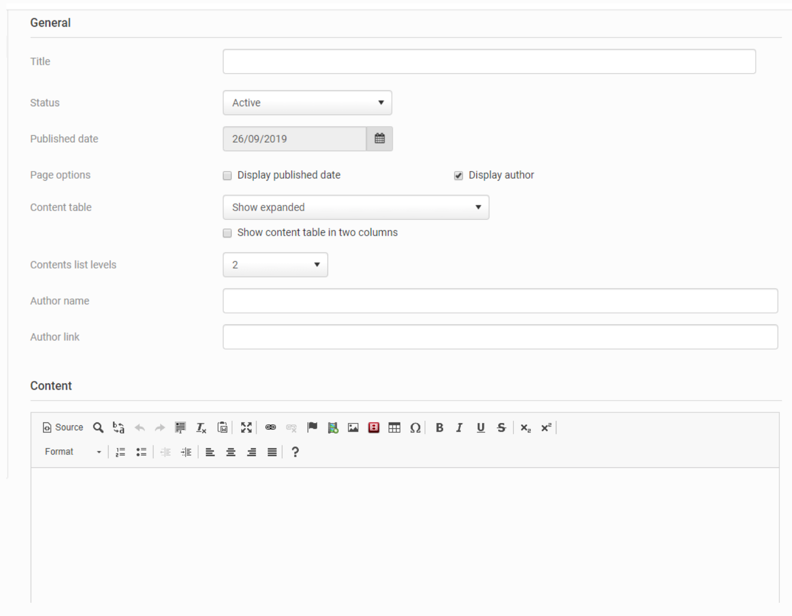Insert a numbered list
Viewport: 792px width, 616px height.
click(x=120, y=452)
